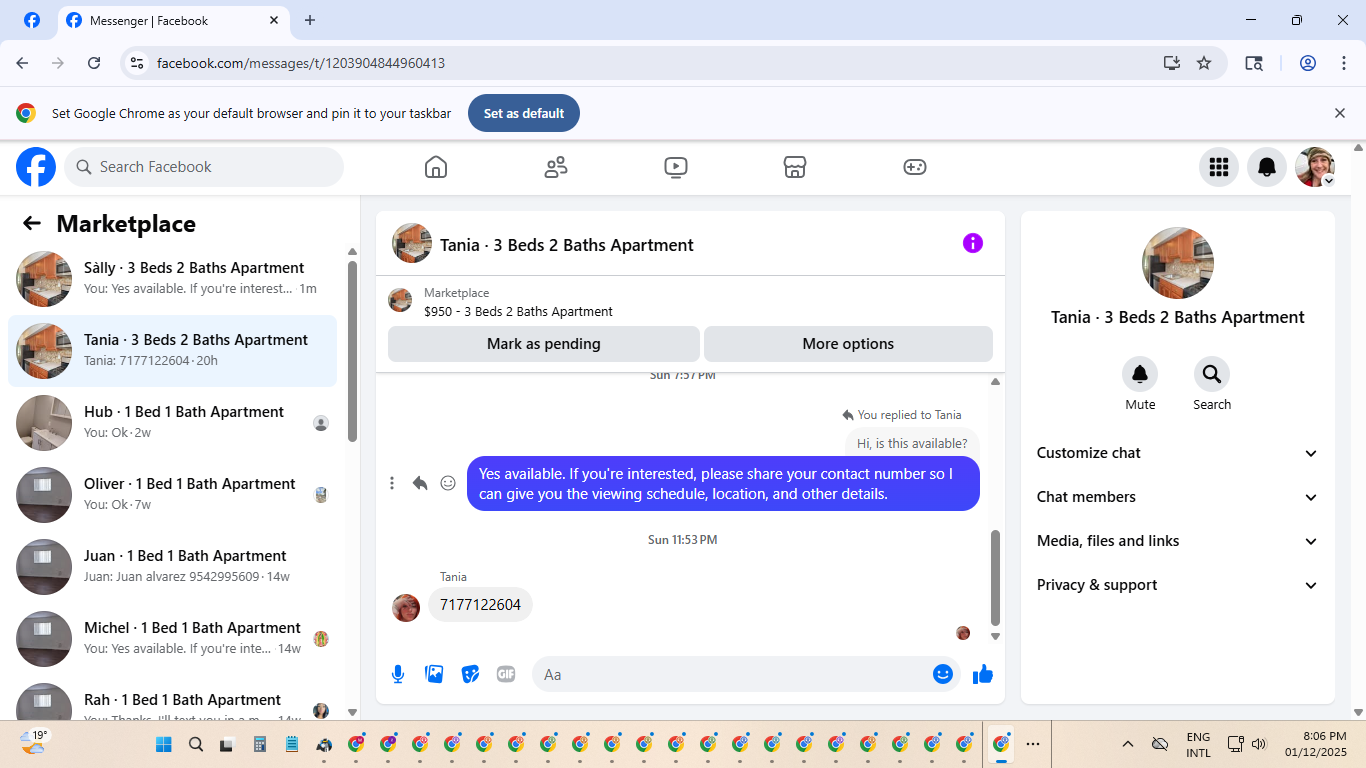The height and width of the screenshot is (768, 1366).
Task: Dismiss the default browser infobar
Action: pyautogui.click(x=1340, y=113)
